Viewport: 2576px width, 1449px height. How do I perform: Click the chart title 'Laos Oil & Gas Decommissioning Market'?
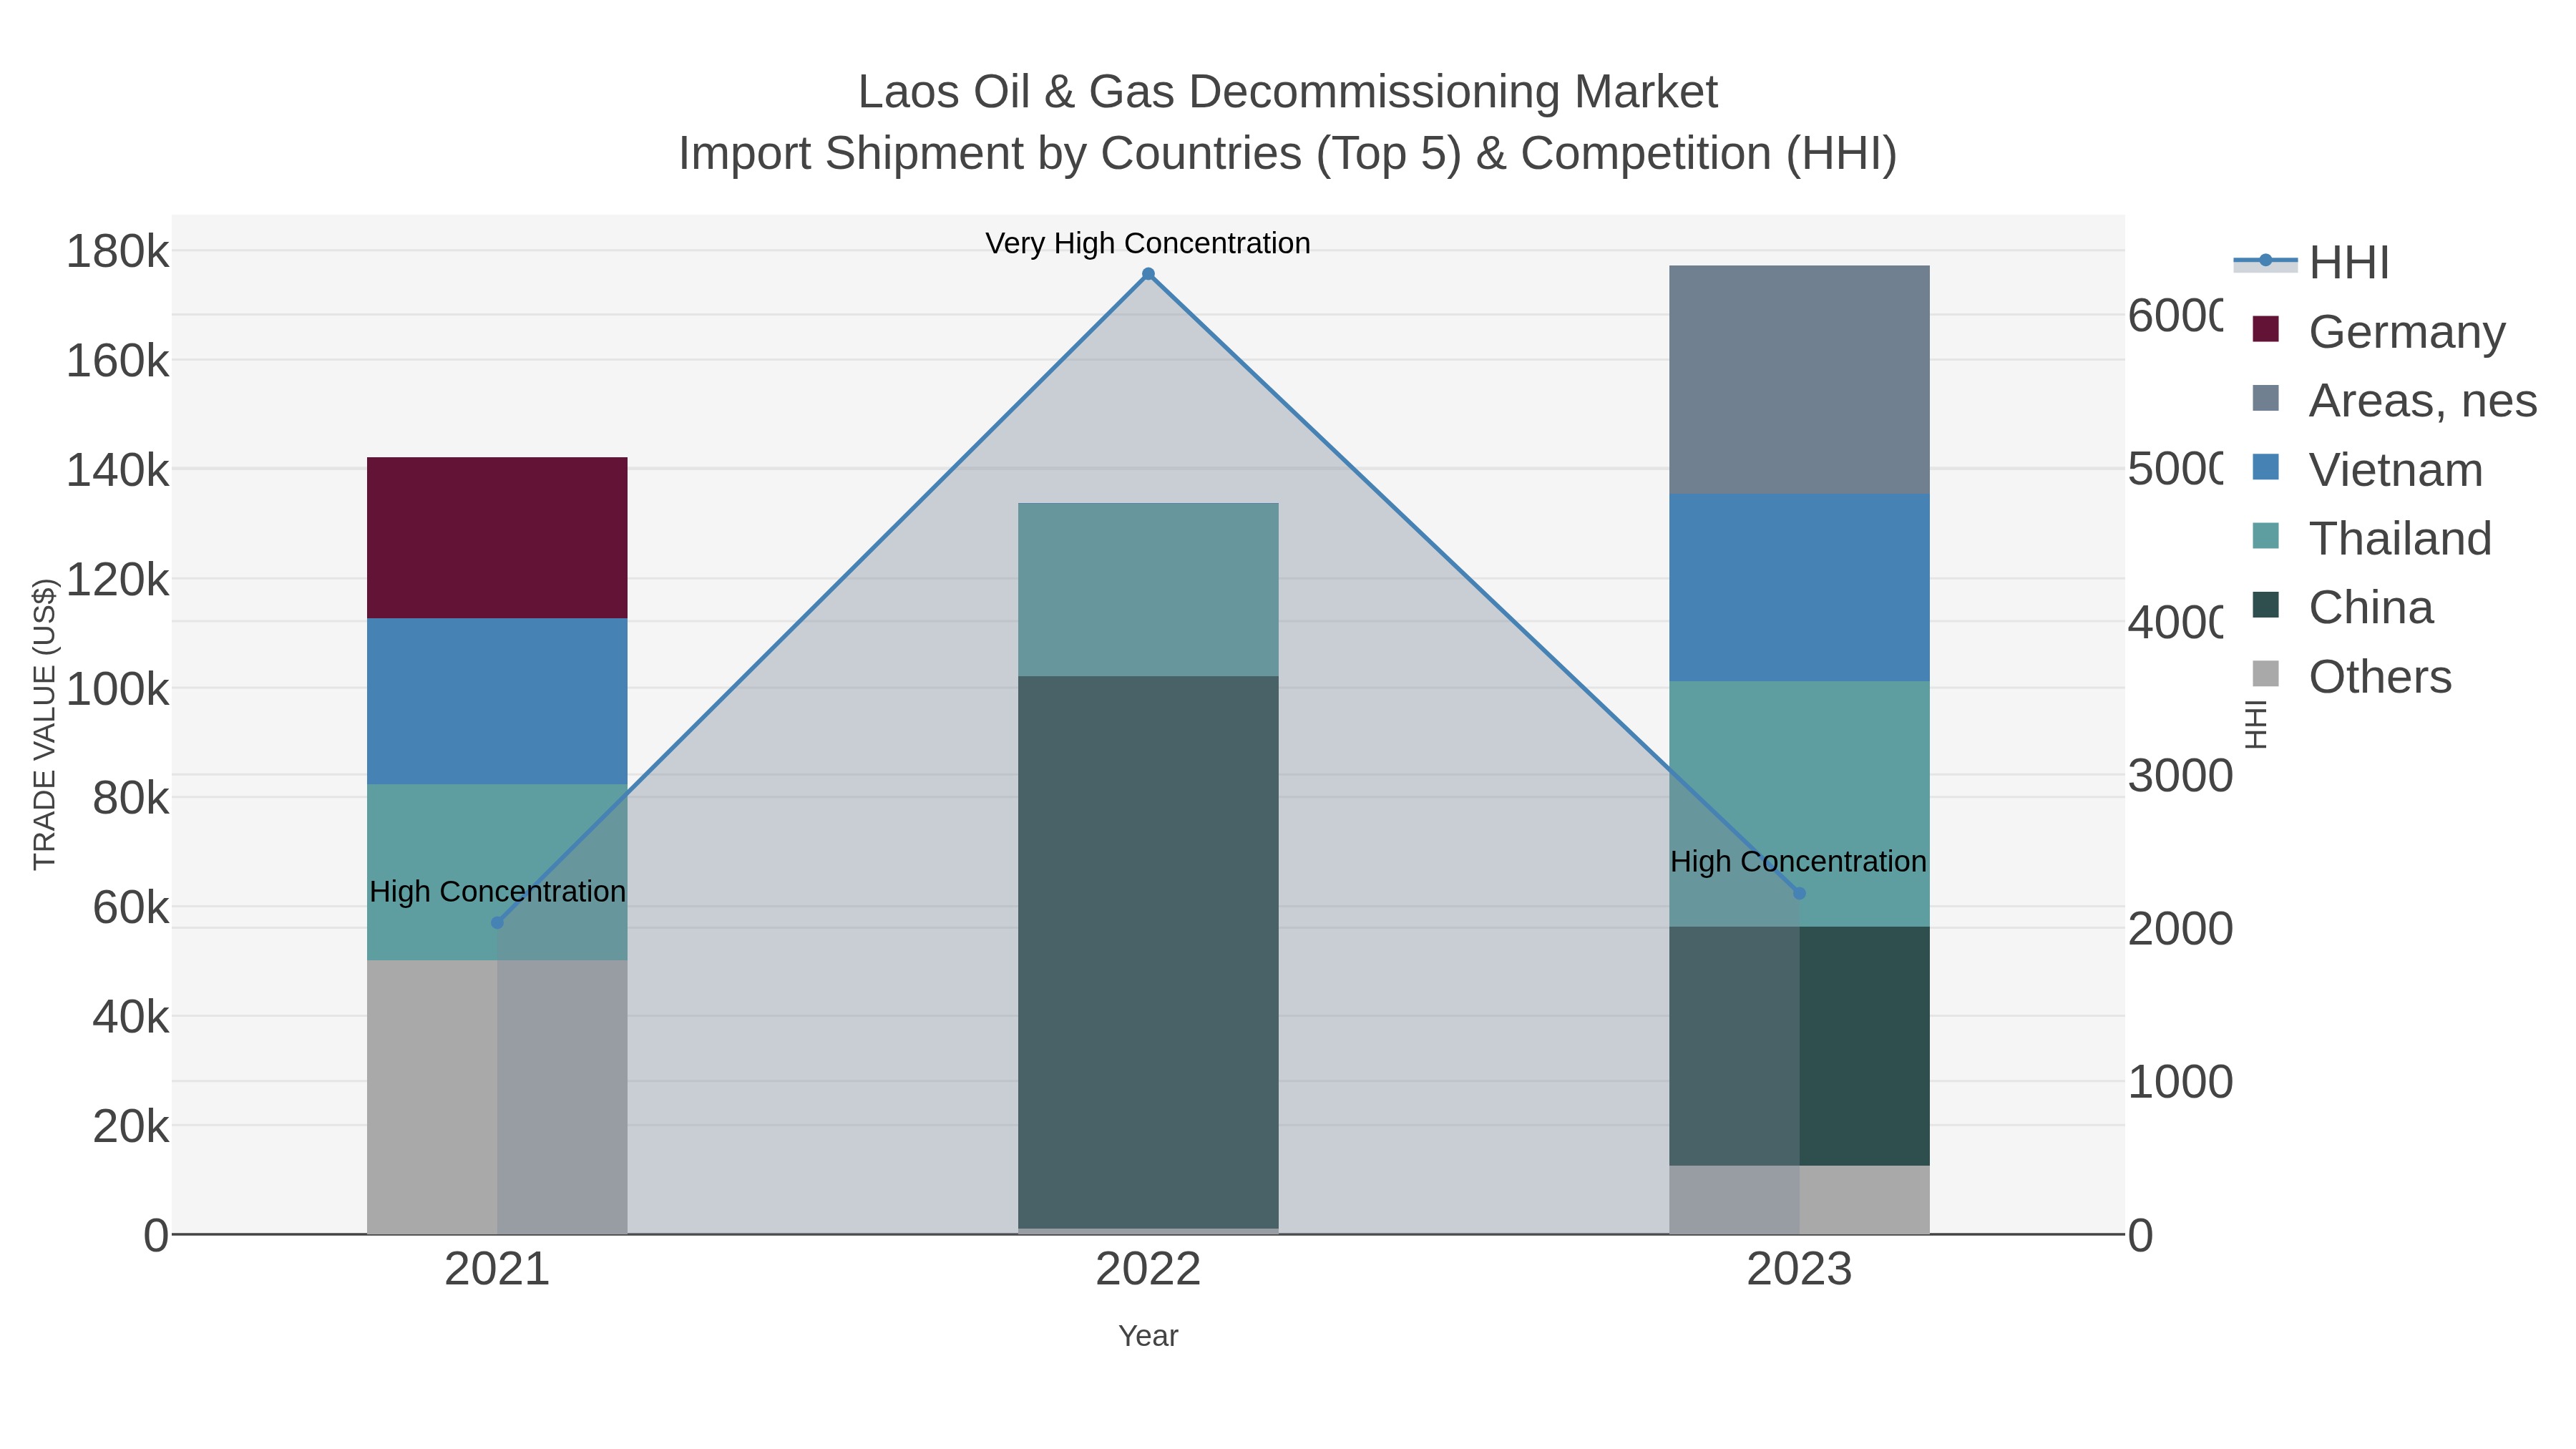1288,92
